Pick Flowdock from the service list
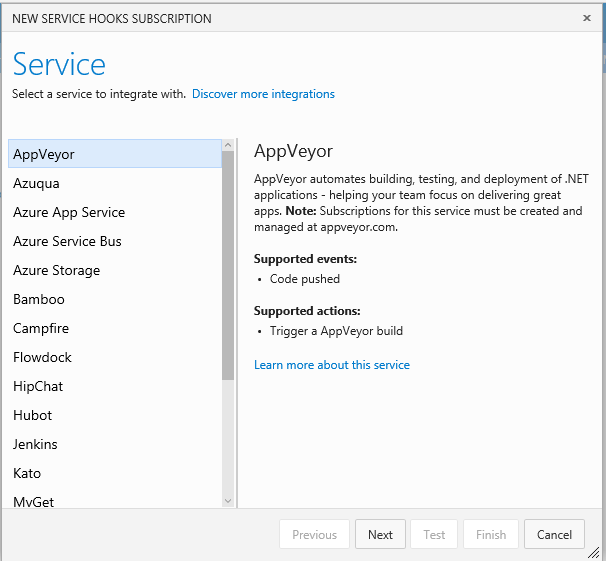Screen dimensions: 606x561 click(x=115, y=357)
